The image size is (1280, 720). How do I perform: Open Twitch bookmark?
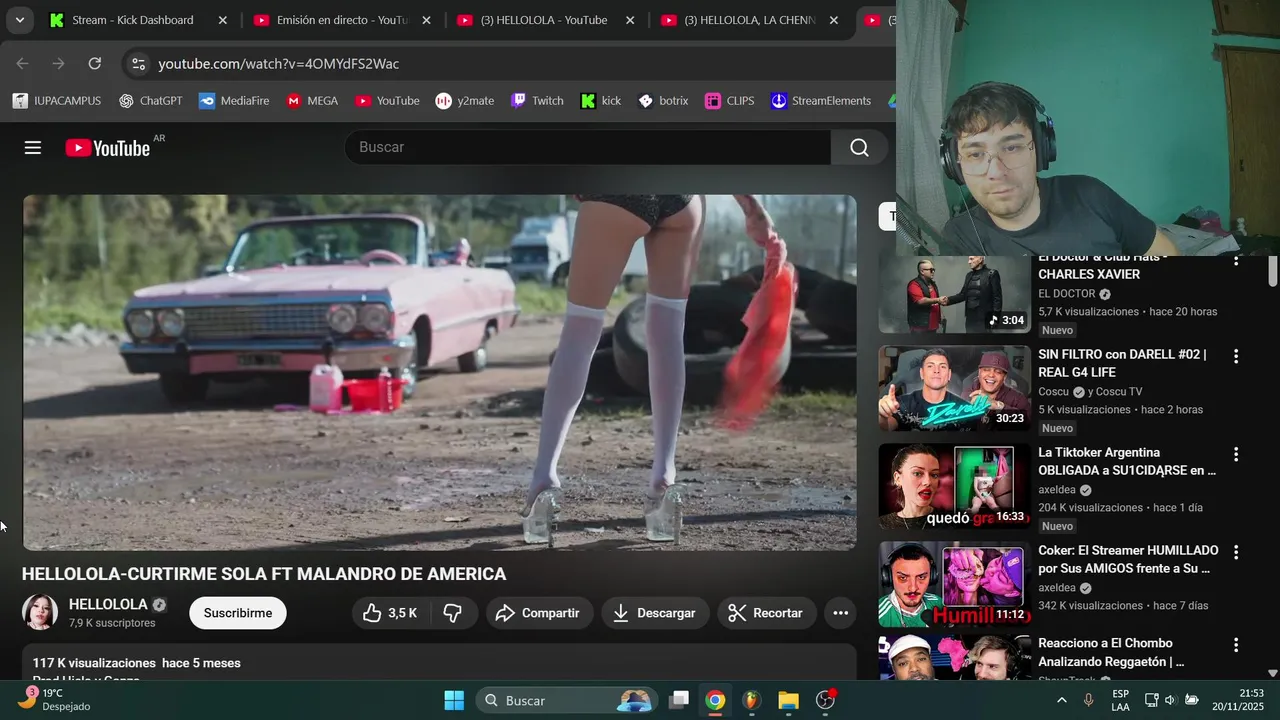[538, 101]
